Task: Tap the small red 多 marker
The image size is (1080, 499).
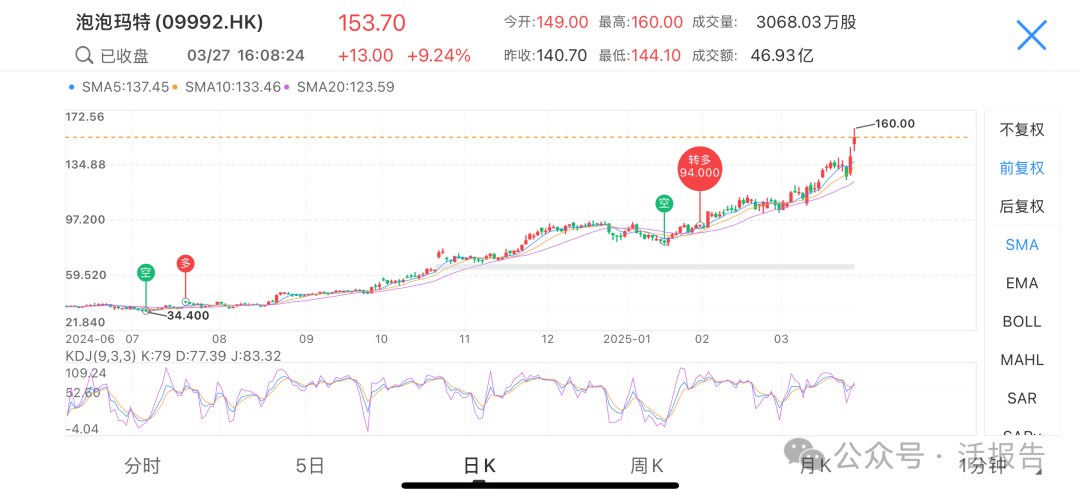Action: (185, 263)
